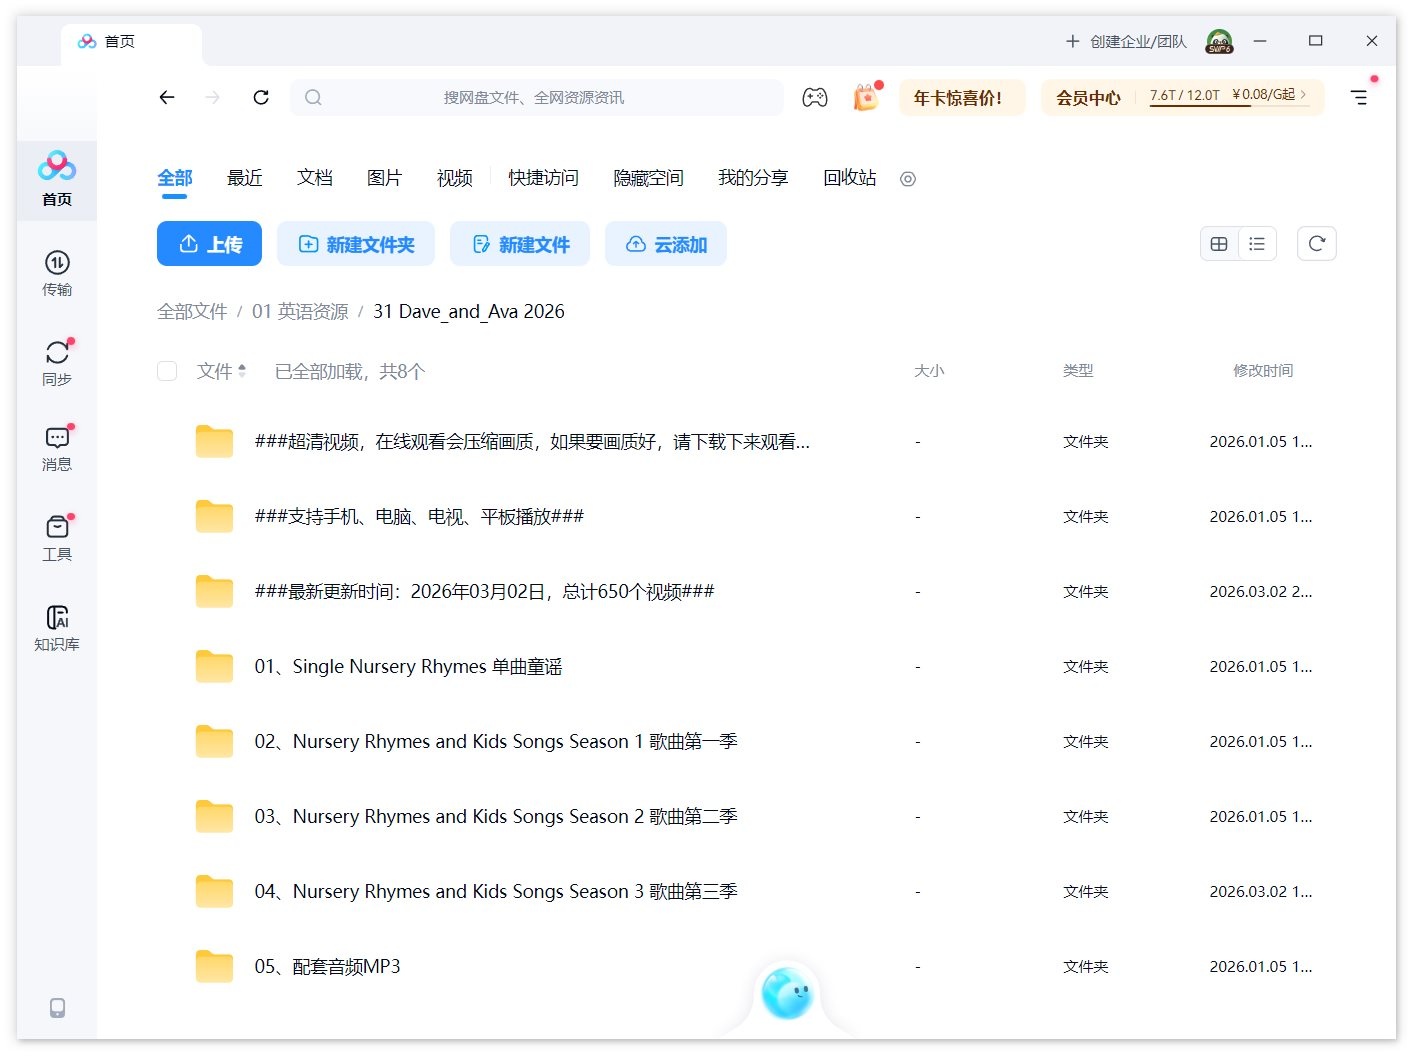Expand the storage capacity details arrow

click(1303, 95)
